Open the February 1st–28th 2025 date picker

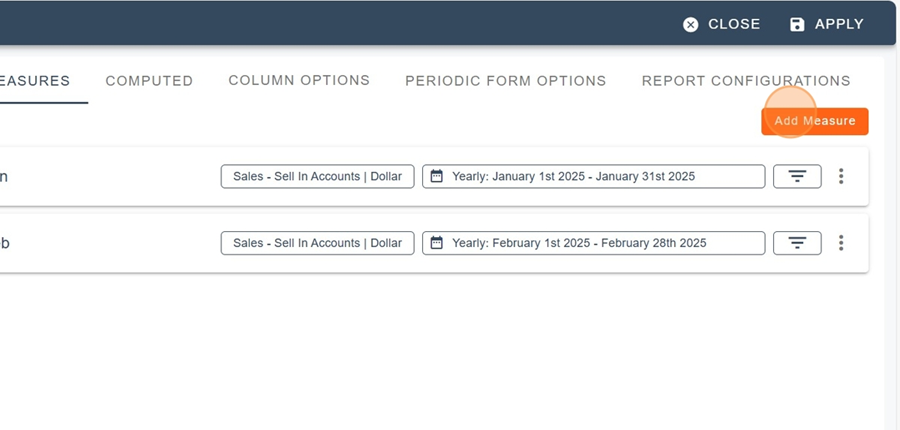pos(593,243)
